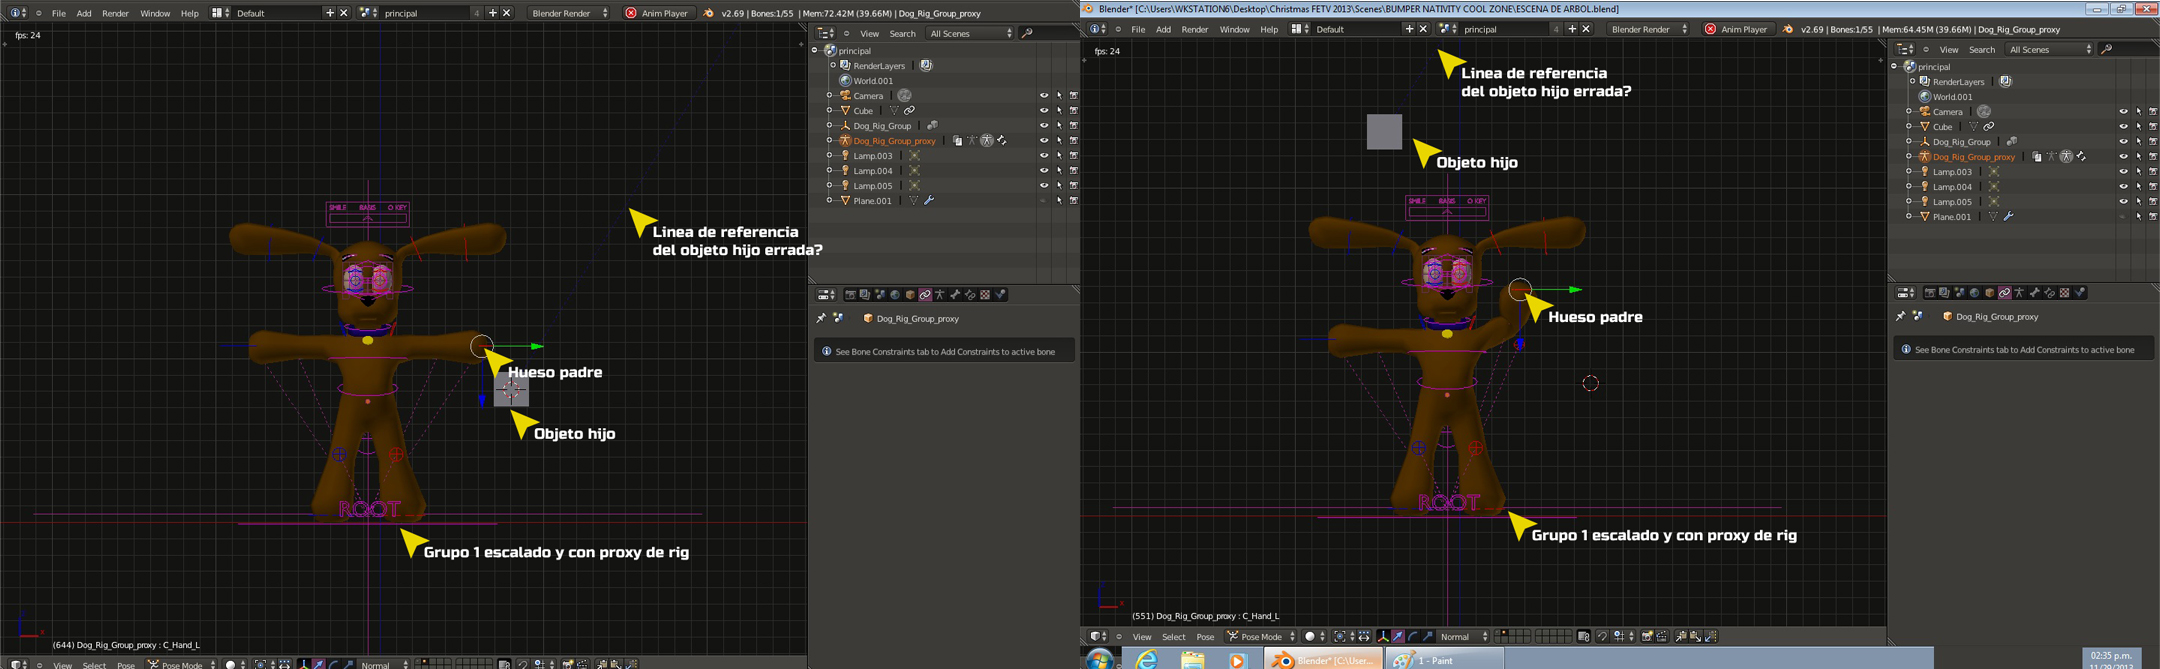The width and height of the screenshot is (2160, 669).
Task: Click Default screen layout field in left window
Action: (278, 13)
